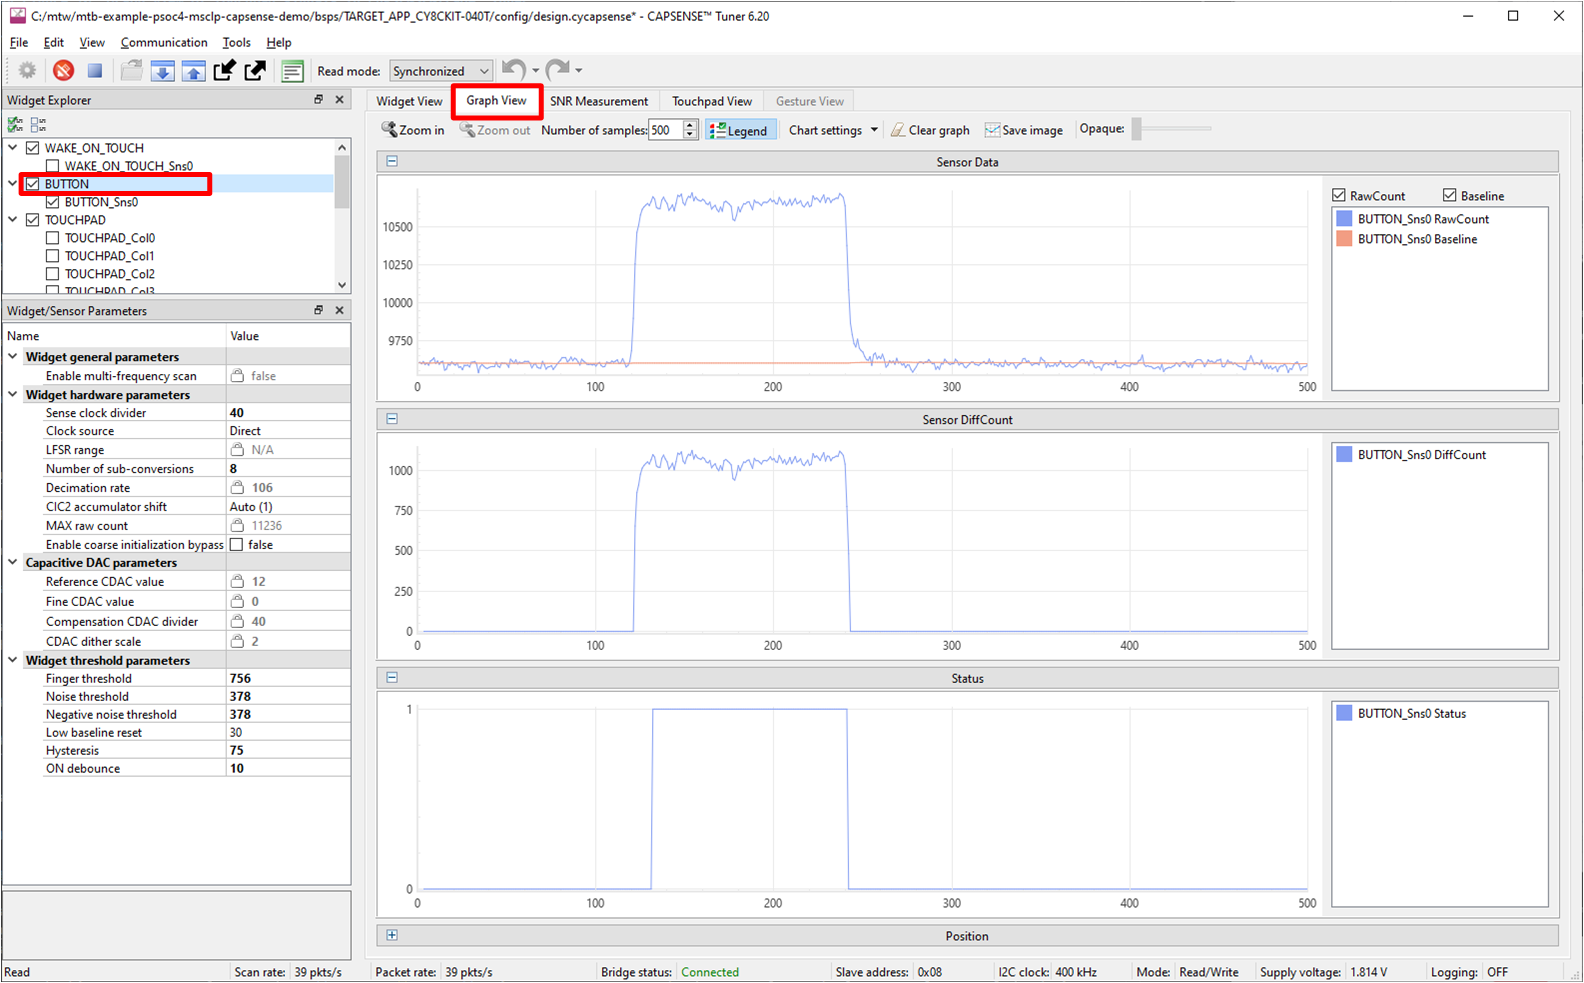Switch to the Widget View tab
Viewport: 1584px width, 983px height.
[x=409, y=101]
